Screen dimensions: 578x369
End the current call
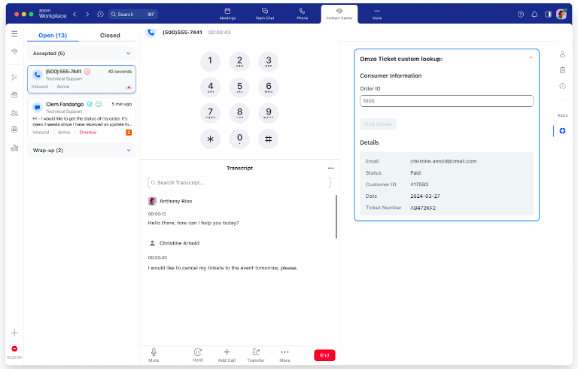pos(324,355)
